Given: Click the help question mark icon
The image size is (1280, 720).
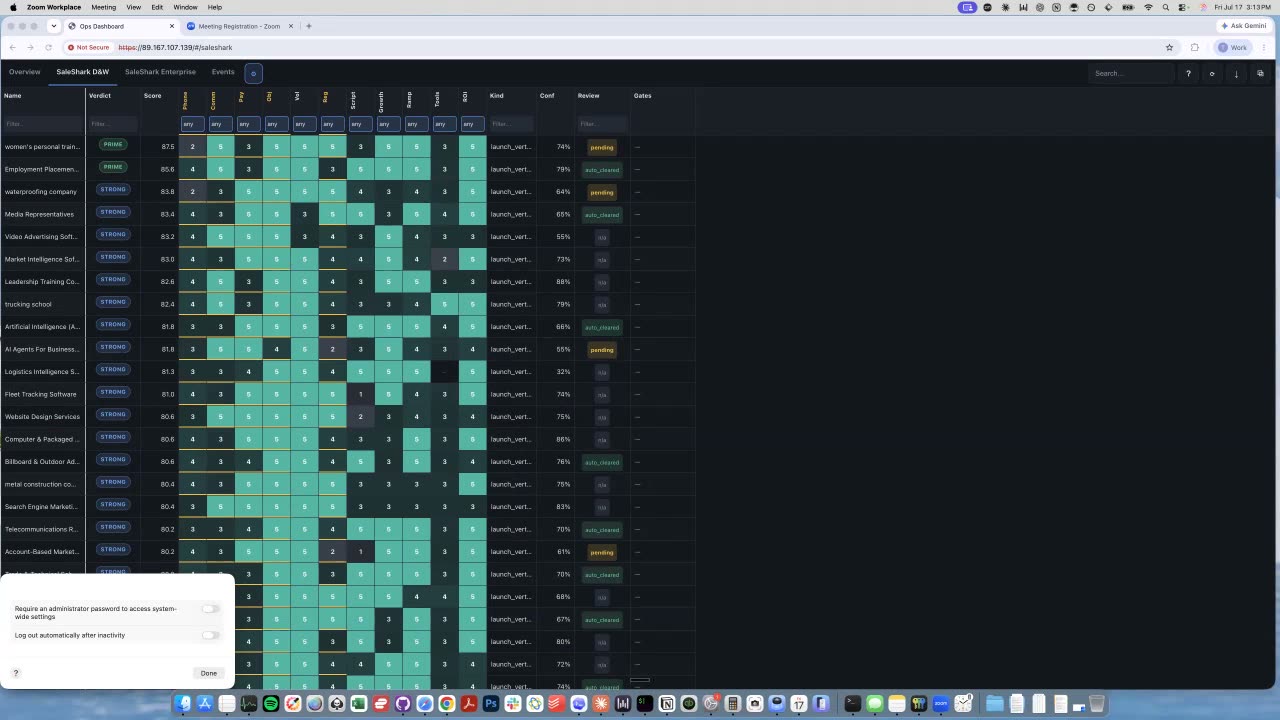Looking at the screenshot, I should pos(1188,73).
